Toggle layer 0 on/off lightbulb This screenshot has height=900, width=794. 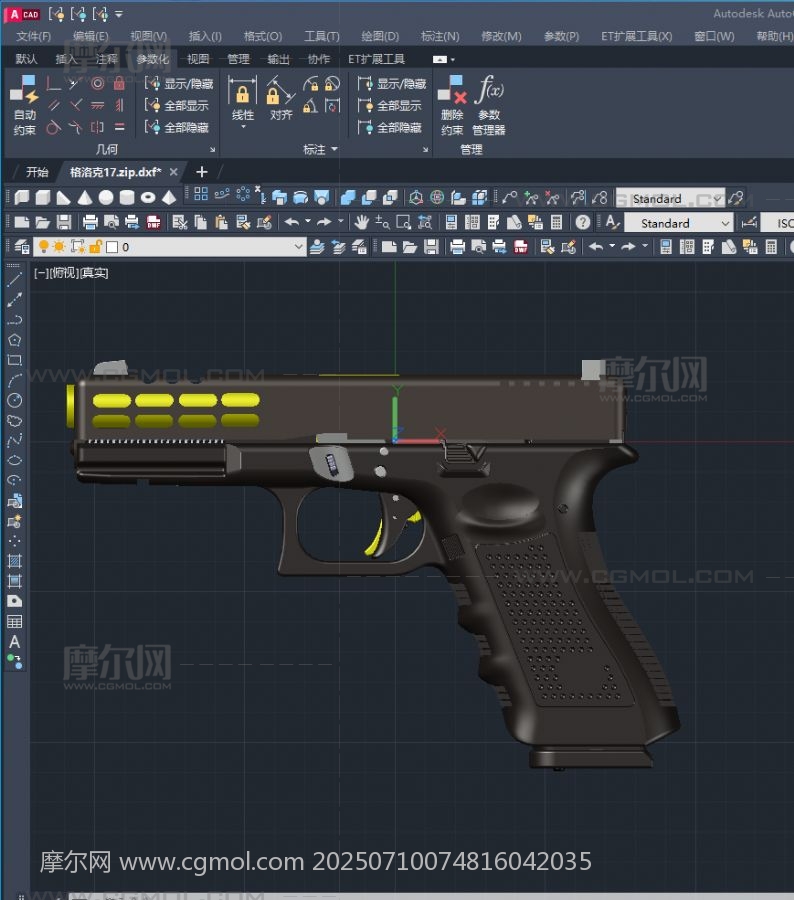click(43, 247)
